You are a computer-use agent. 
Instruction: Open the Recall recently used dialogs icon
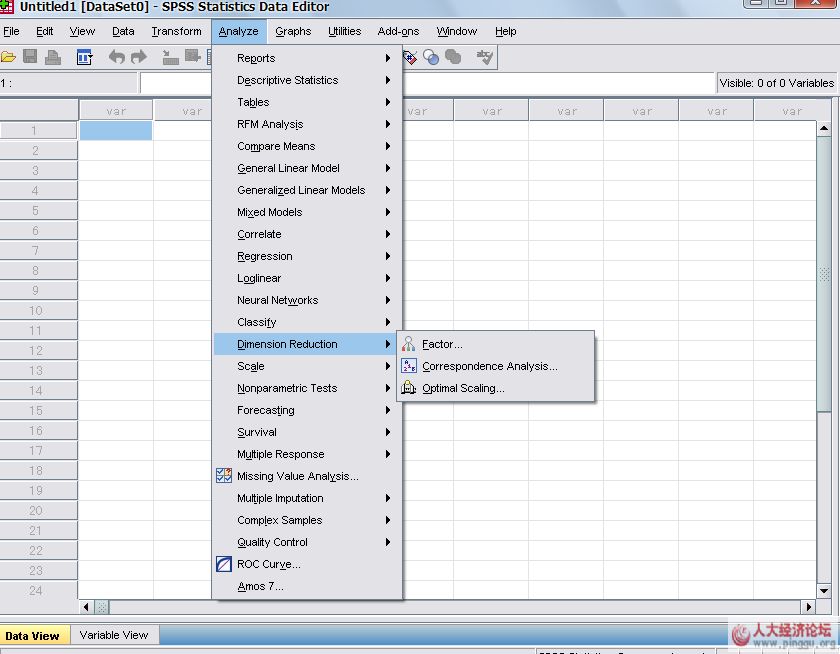pyautogui.click(x=85, y=57)
